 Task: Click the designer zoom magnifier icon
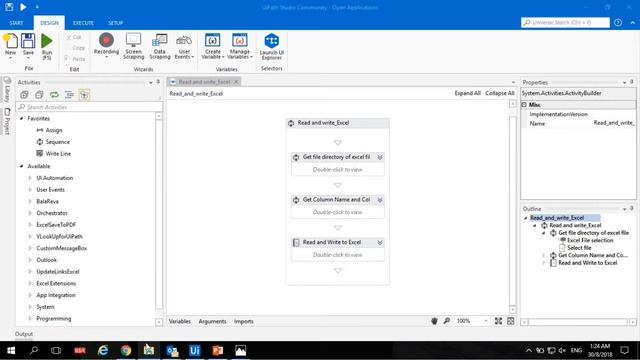[447, 321]
